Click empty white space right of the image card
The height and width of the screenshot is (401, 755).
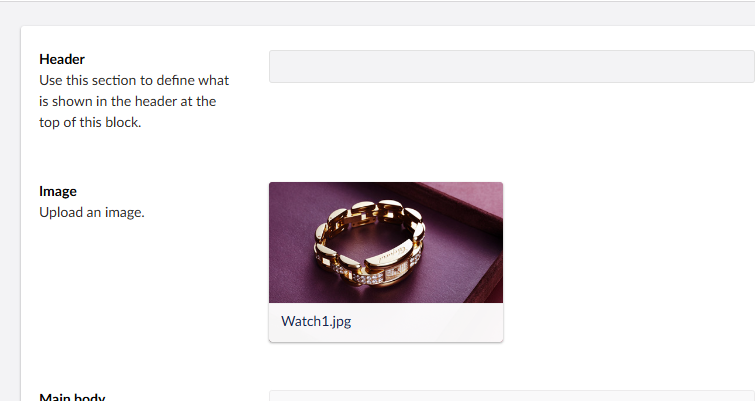pyautogui.click(x=626, y=260)
